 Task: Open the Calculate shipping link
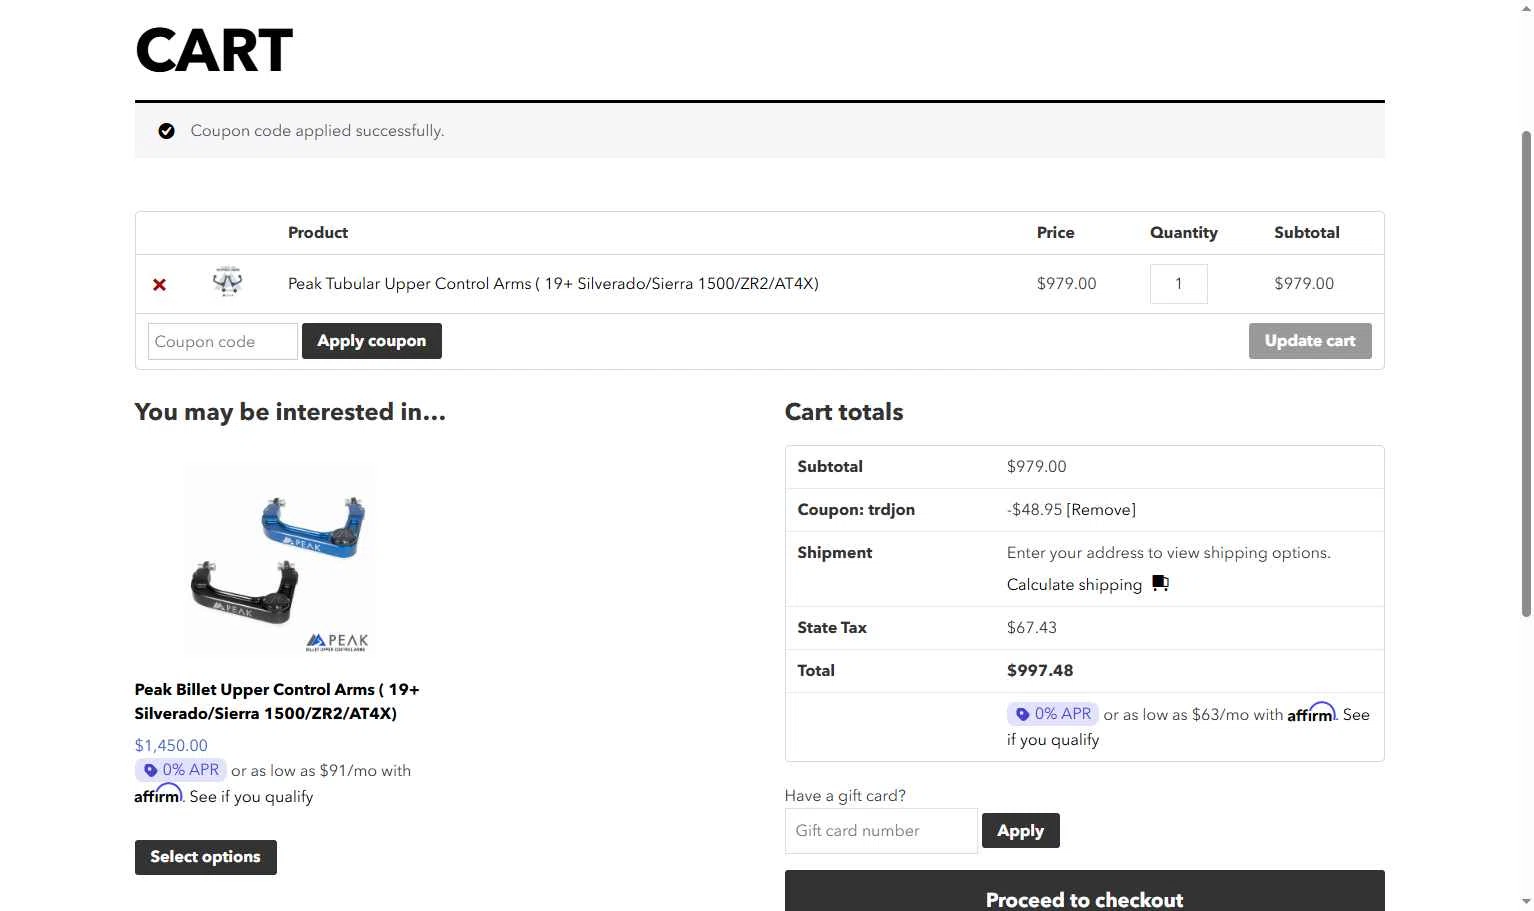[x=1074, y=585]
